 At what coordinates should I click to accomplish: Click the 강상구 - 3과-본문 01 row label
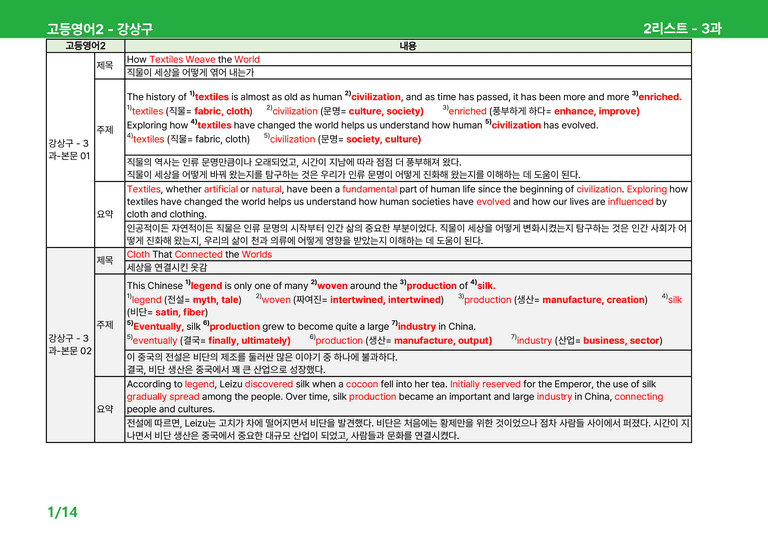pyautogui.click(x=70, y=150)
